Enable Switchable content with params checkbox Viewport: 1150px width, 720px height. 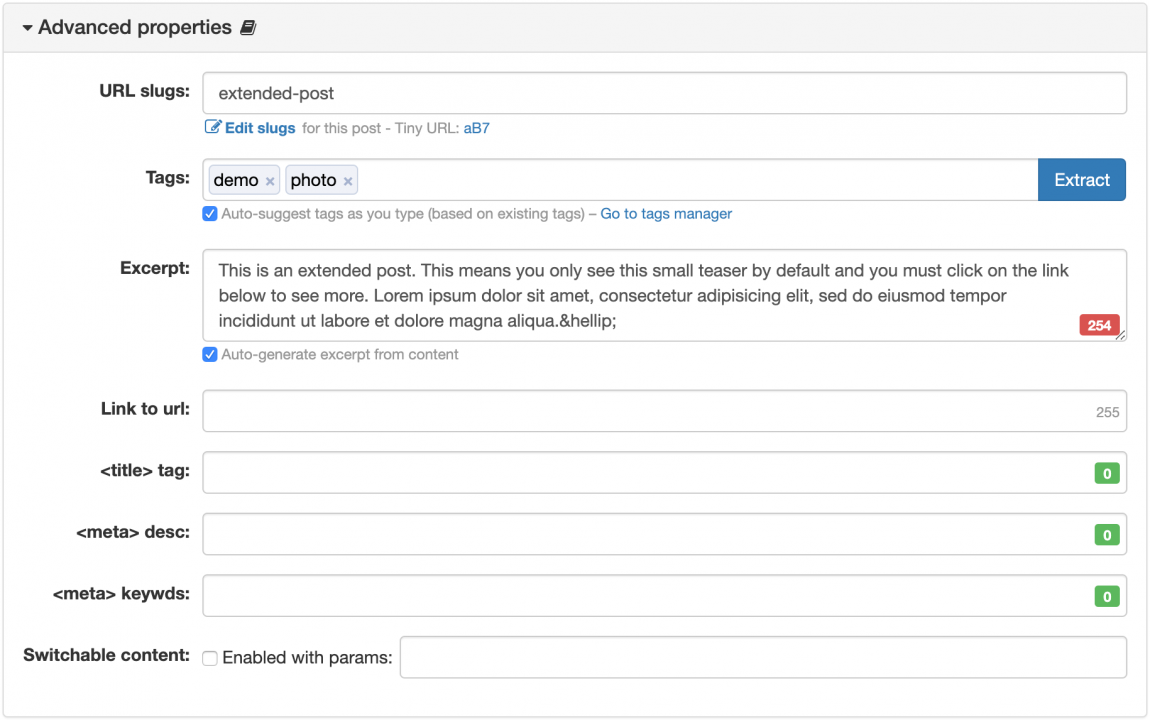coord(210,658)
